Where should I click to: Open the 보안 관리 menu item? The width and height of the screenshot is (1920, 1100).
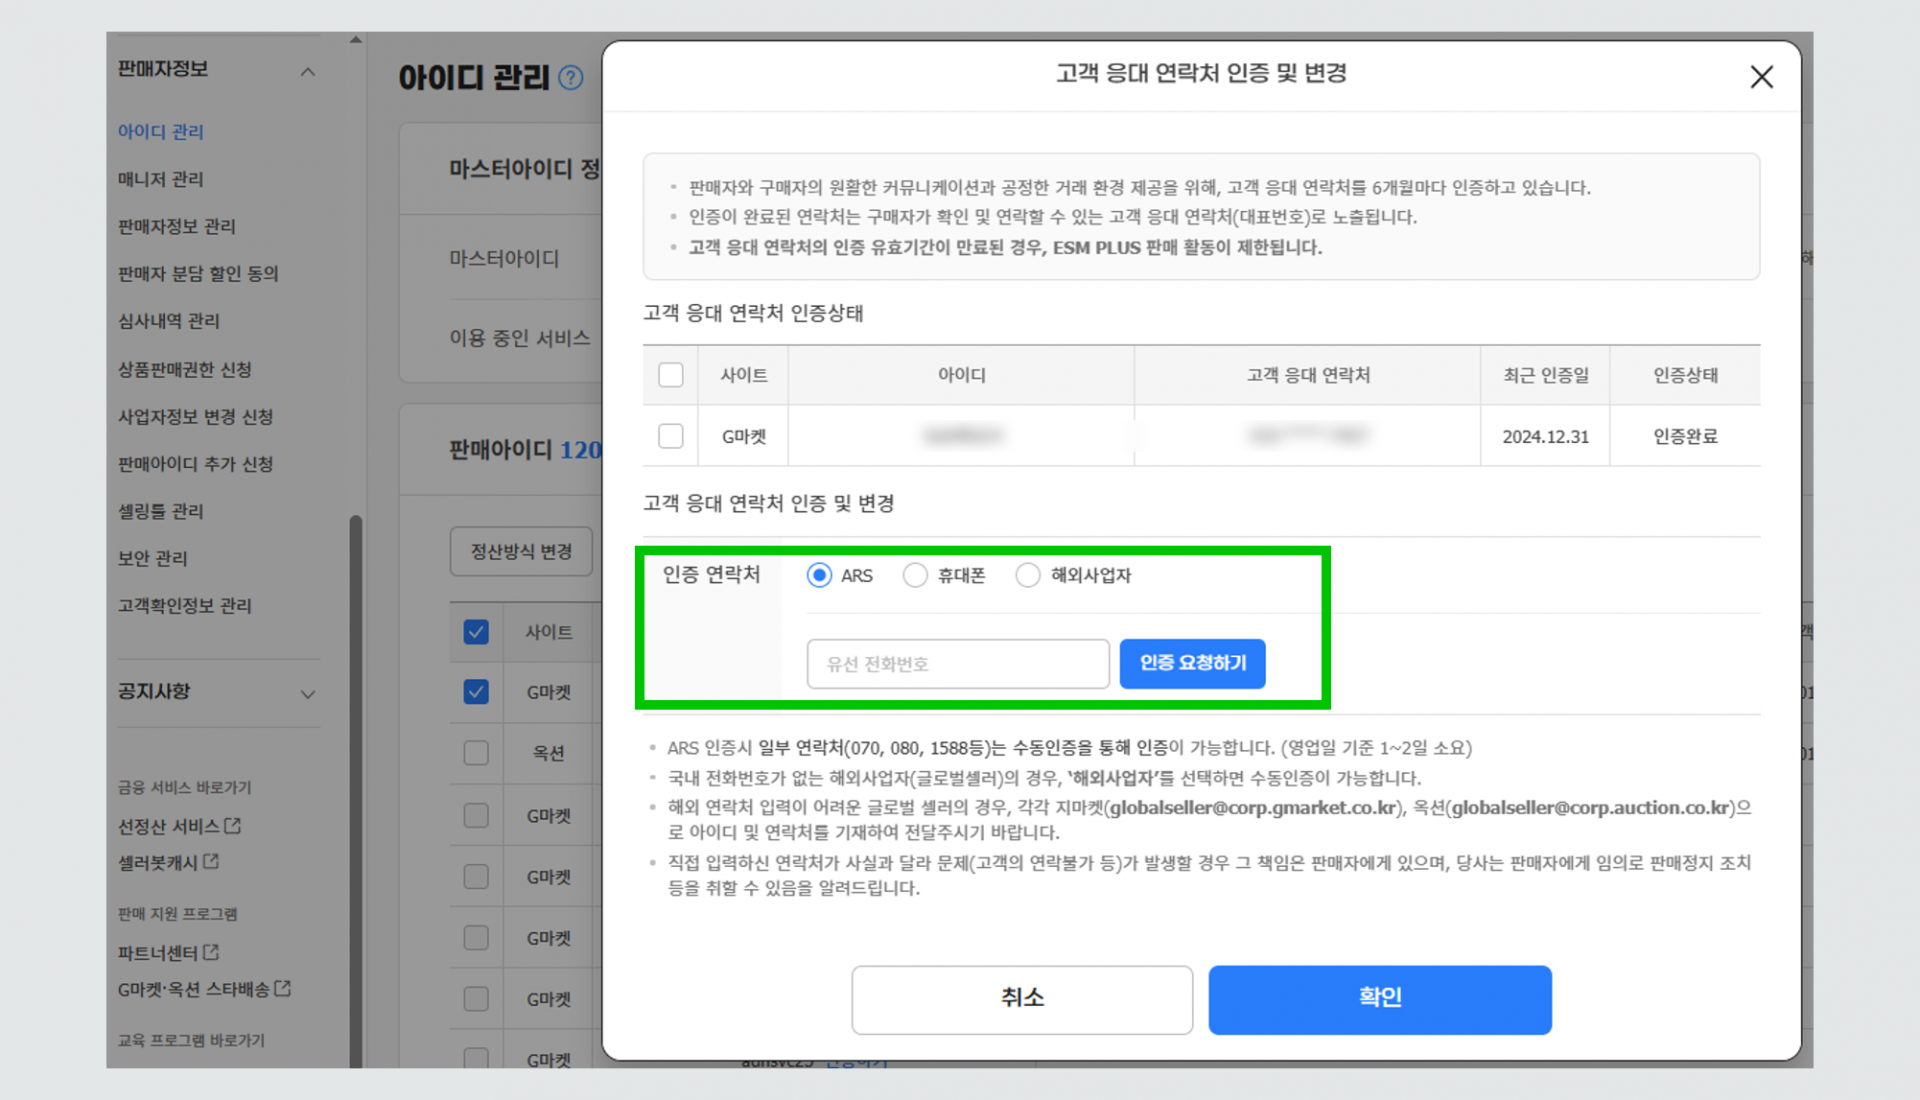(x=151, y=558)
